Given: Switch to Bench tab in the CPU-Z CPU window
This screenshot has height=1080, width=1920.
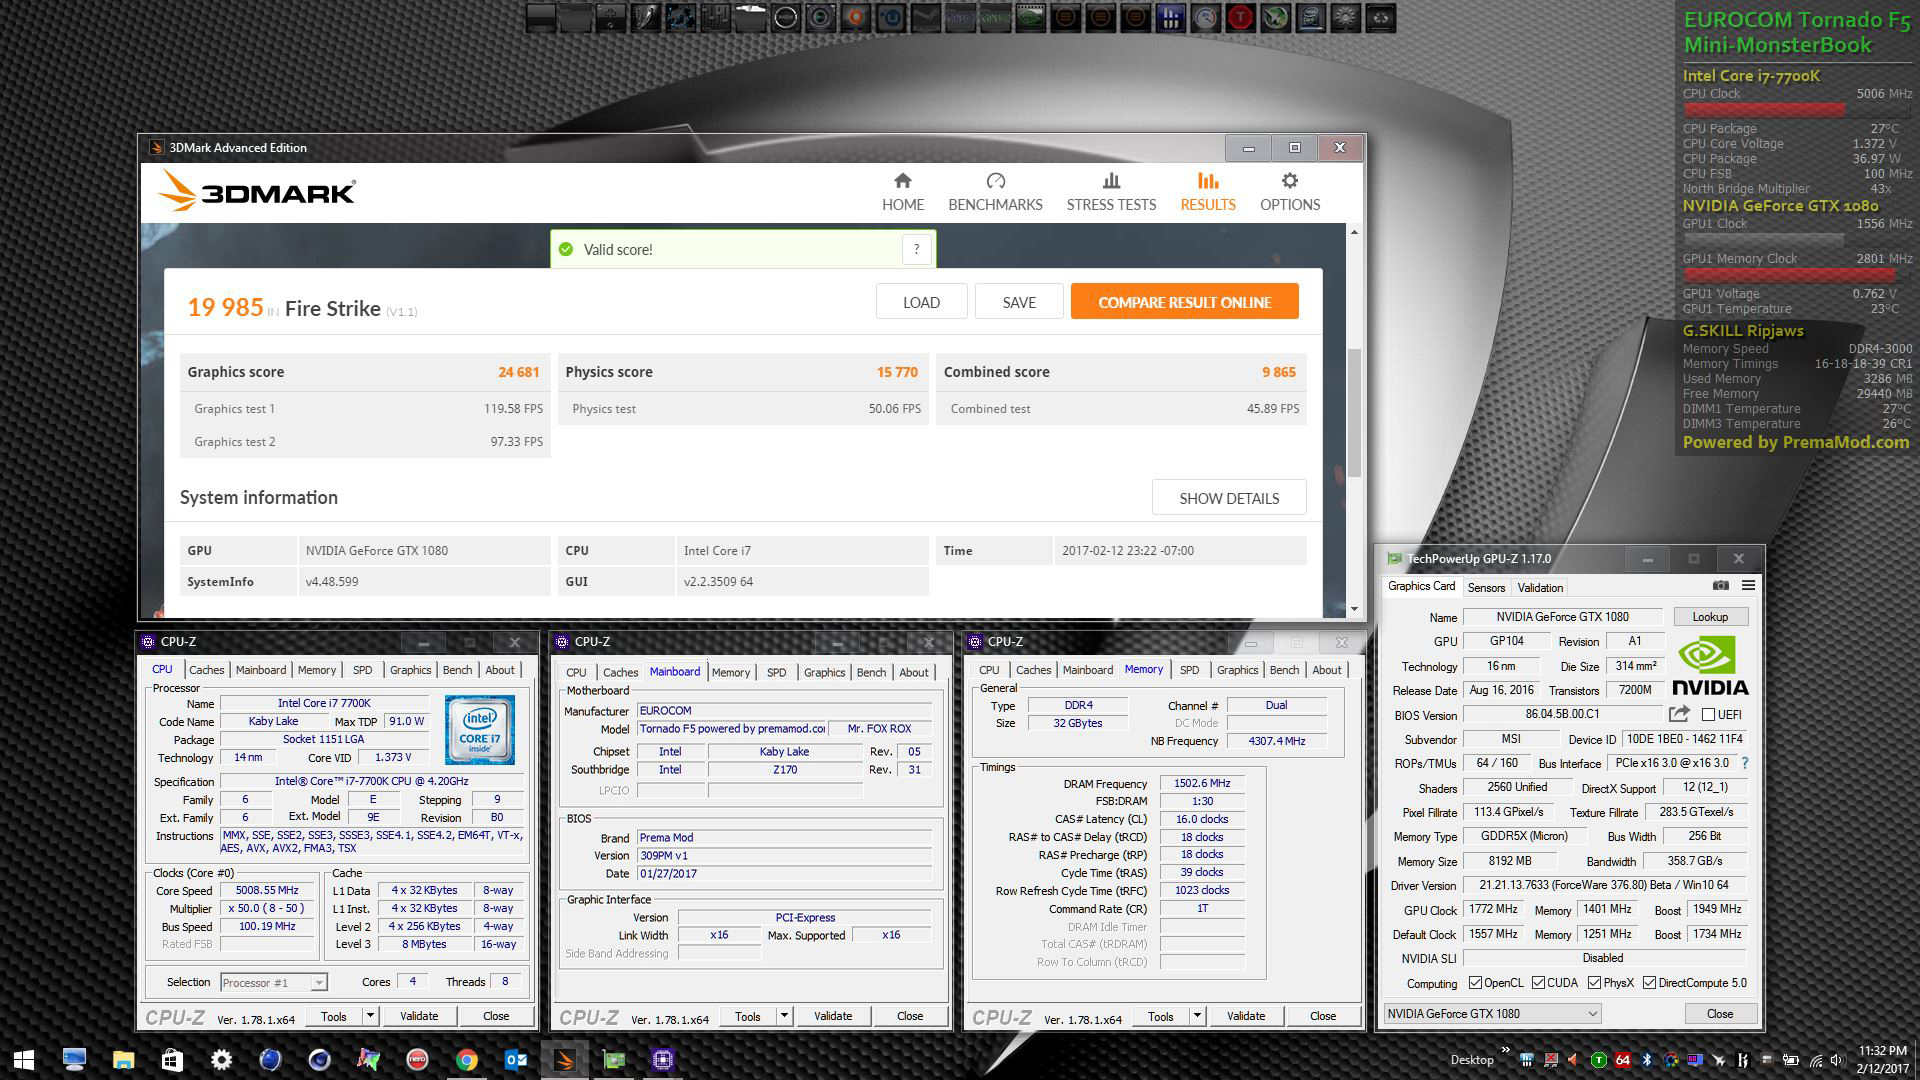Looking at the screenshot, I should tap(457, 670).
